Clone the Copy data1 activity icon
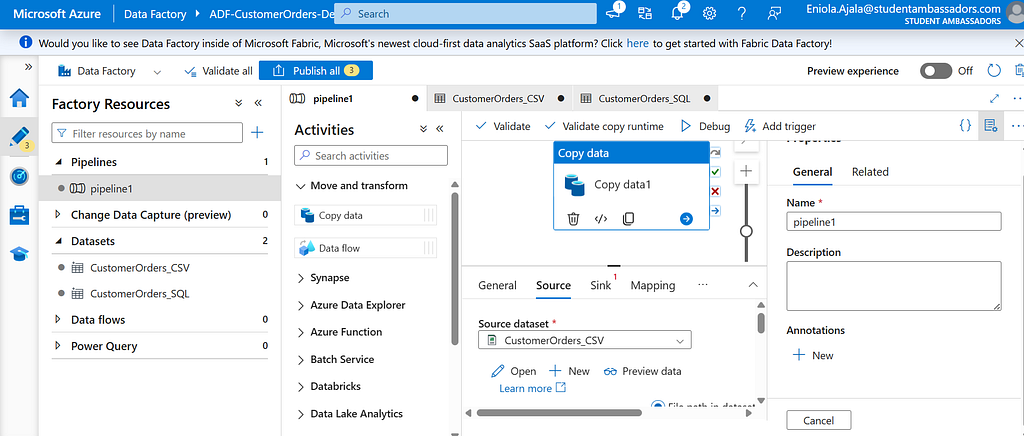The image size is (1024, 436). [x=628, y=219]
